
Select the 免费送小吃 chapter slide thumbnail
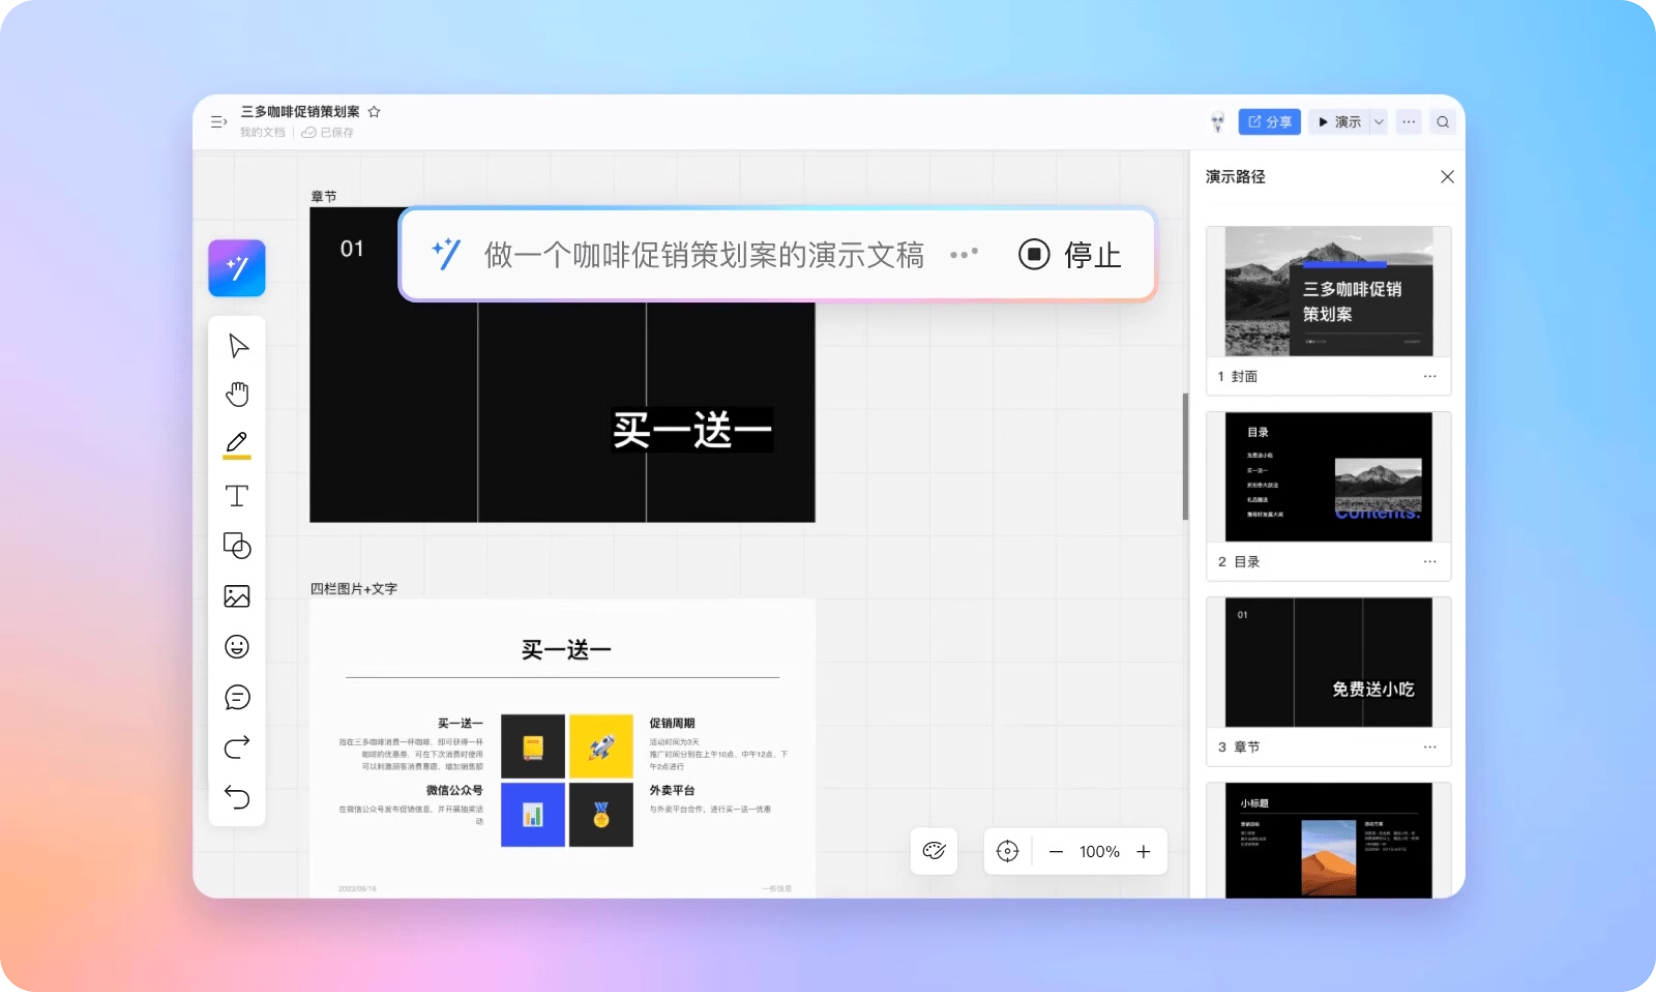pyautogui.click(x=1329, y=662)
